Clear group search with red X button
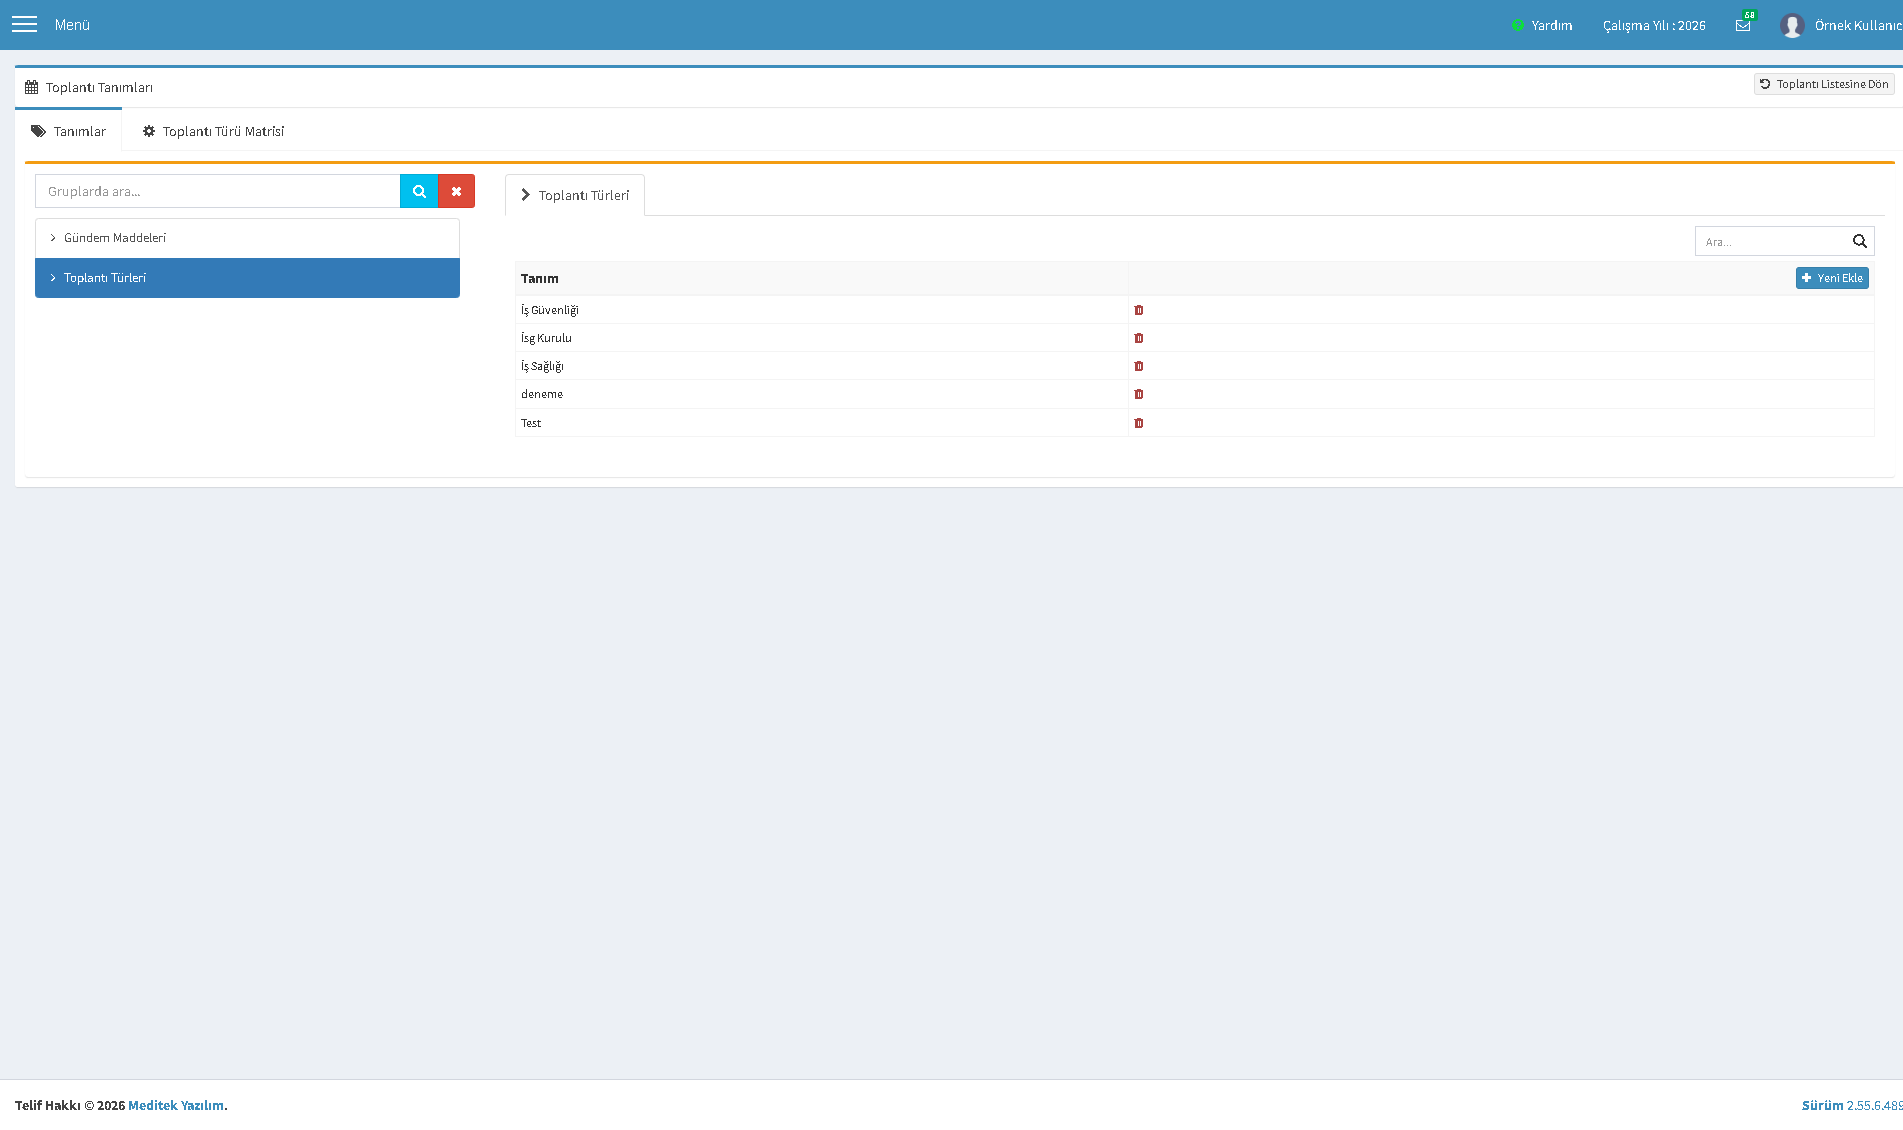The image size is (1903, 1130). 456,191
